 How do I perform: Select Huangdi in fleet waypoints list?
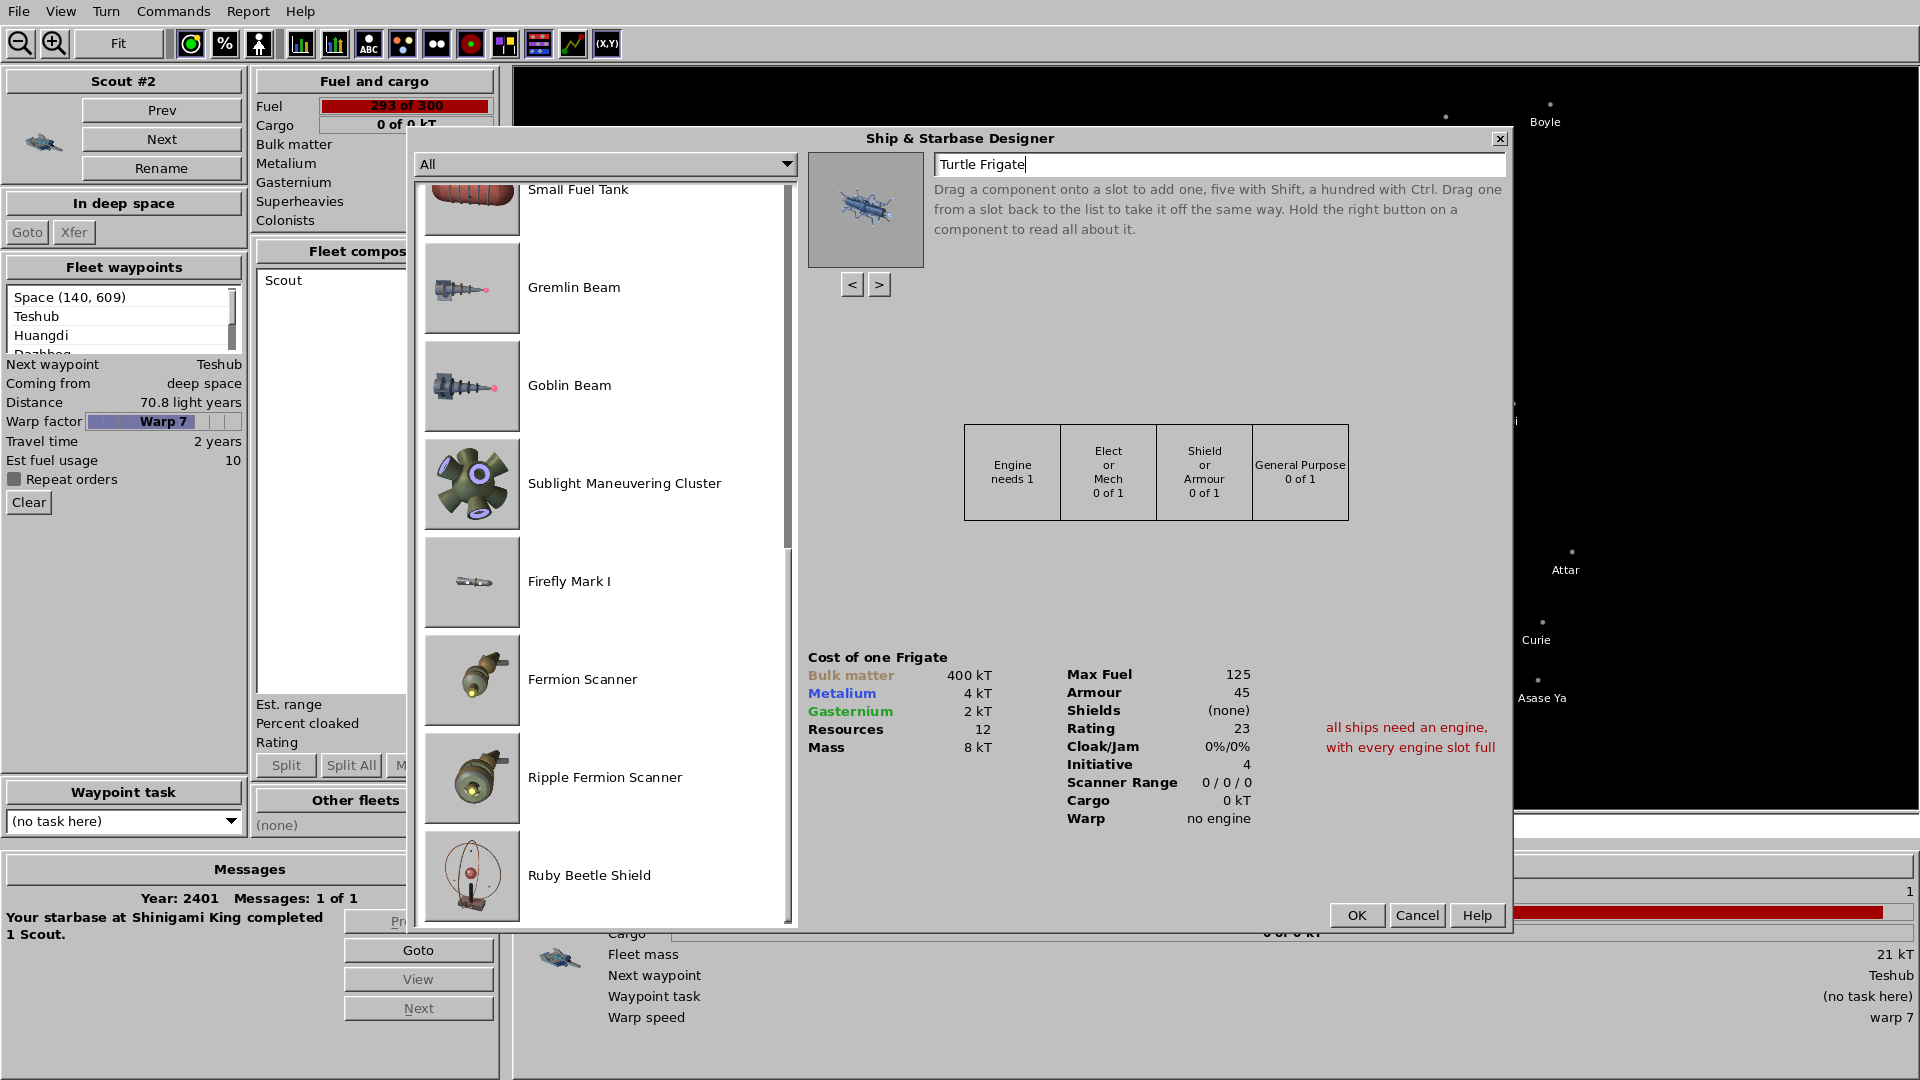click(x=118, y=335)
